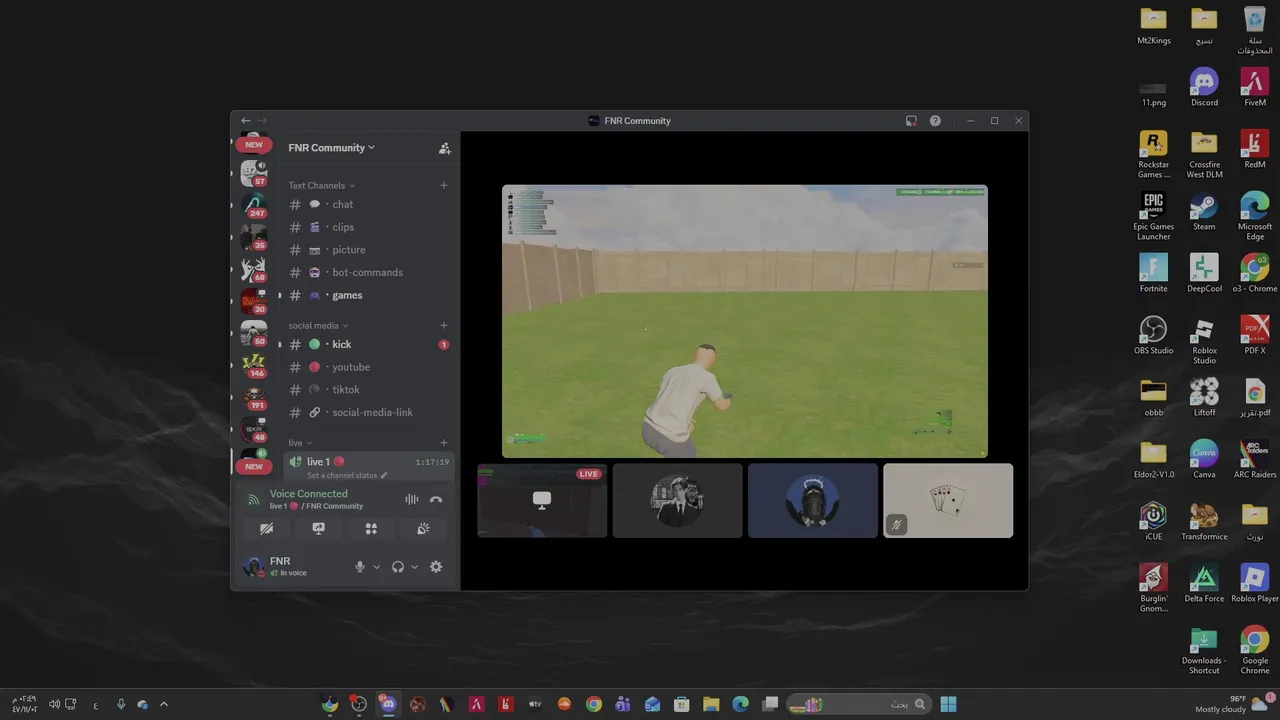Select the blue-background participant tile
This screenshot has height=720, width=1280.
(813, 500)
